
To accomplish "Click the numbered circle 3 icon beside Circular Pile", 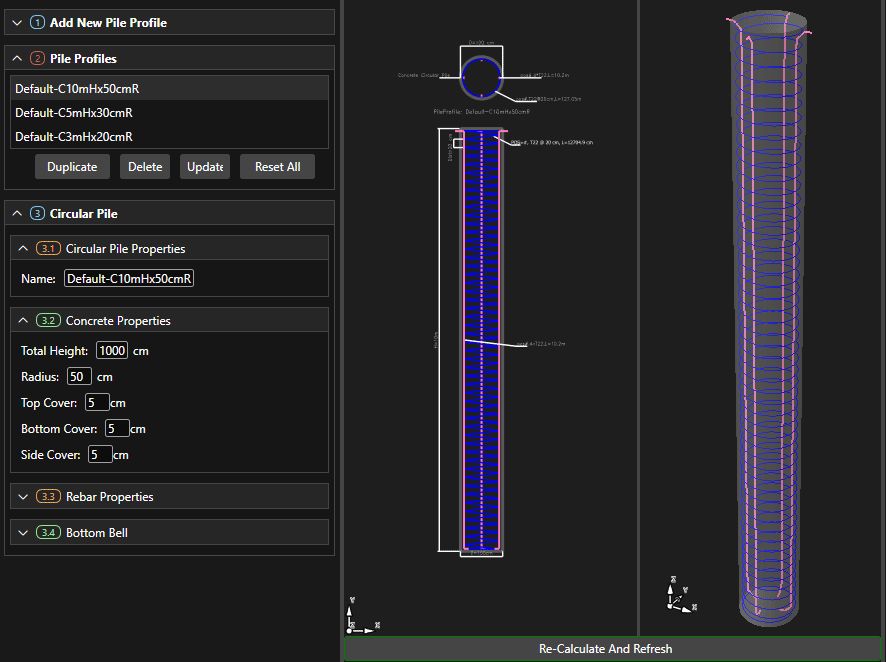I will click(x=37, y=214).
